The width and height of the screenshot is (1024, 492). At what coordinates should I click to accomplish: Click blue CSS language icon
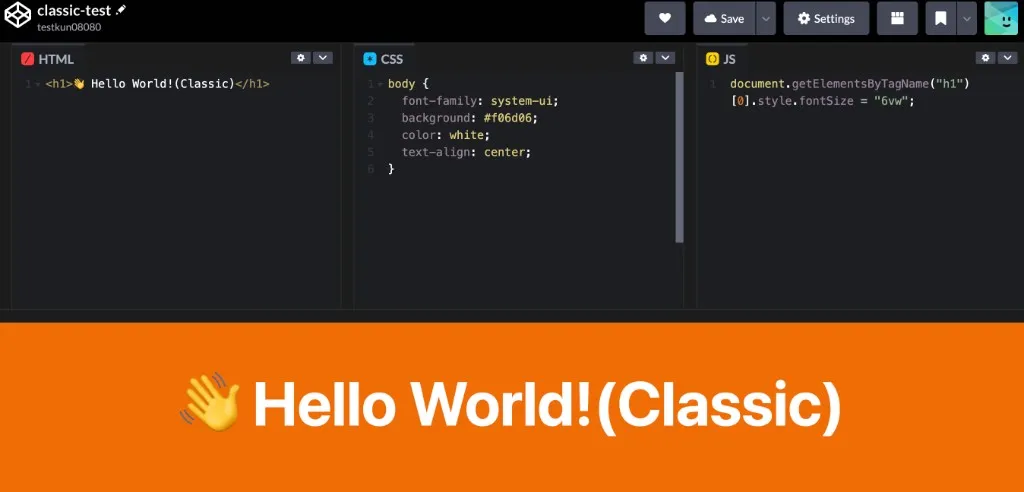point(370,59)
